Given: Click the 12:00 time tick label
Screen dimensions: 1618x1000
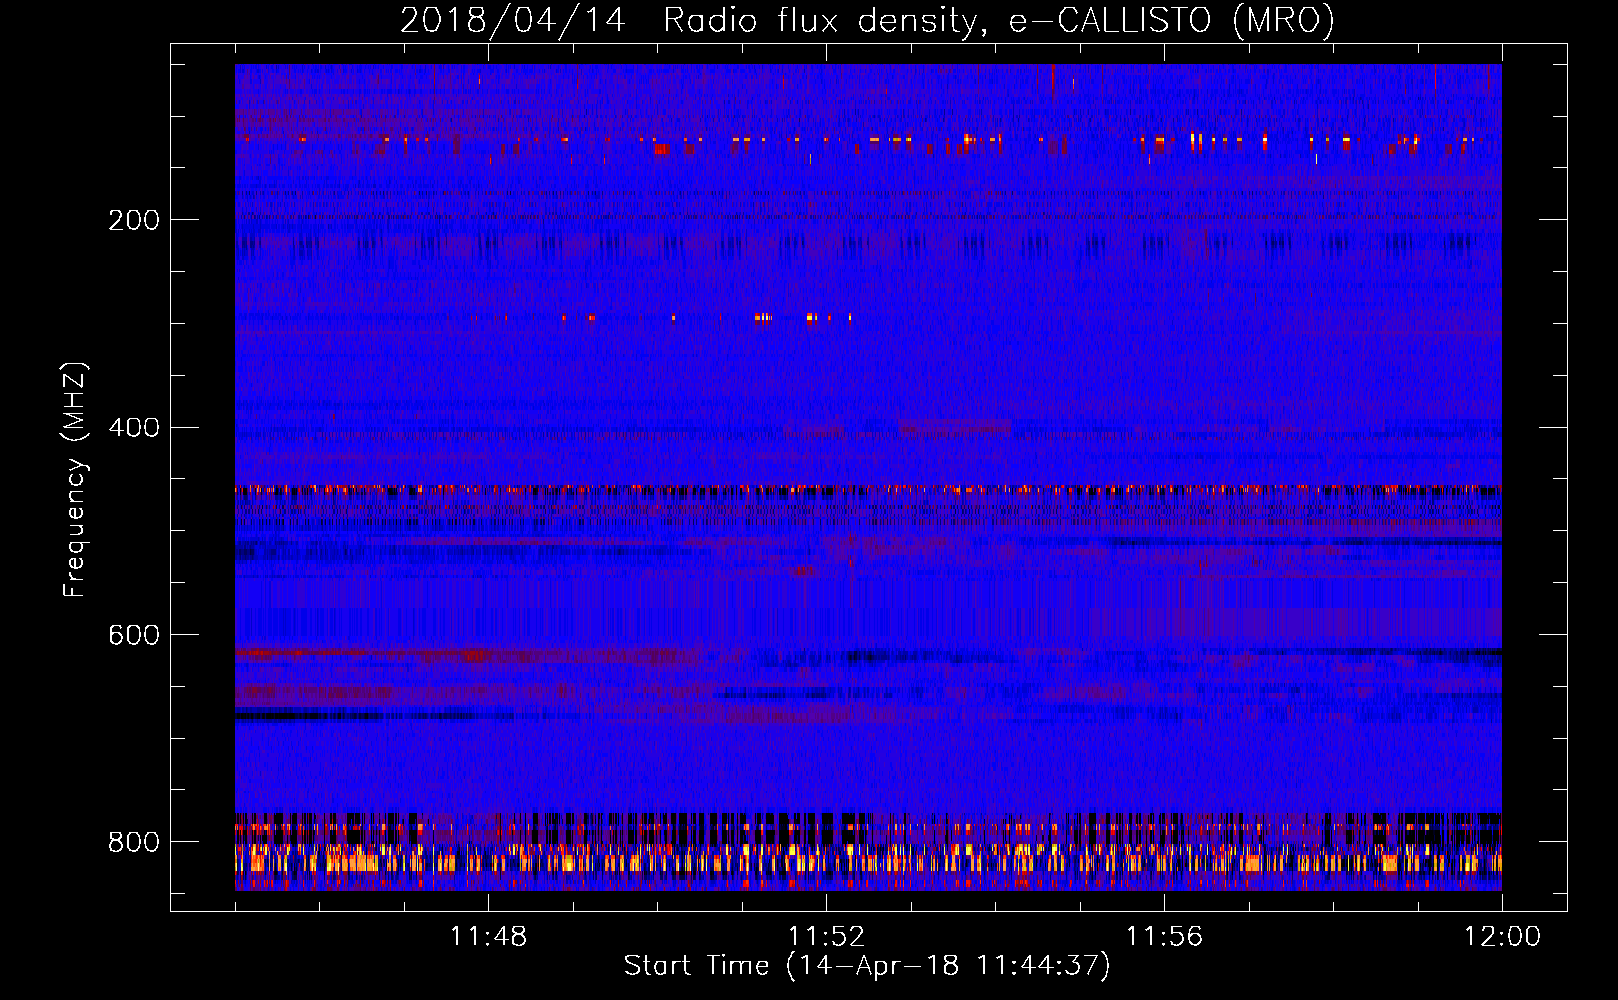Looking at the screenshot, I should [x=1502, y=936].
